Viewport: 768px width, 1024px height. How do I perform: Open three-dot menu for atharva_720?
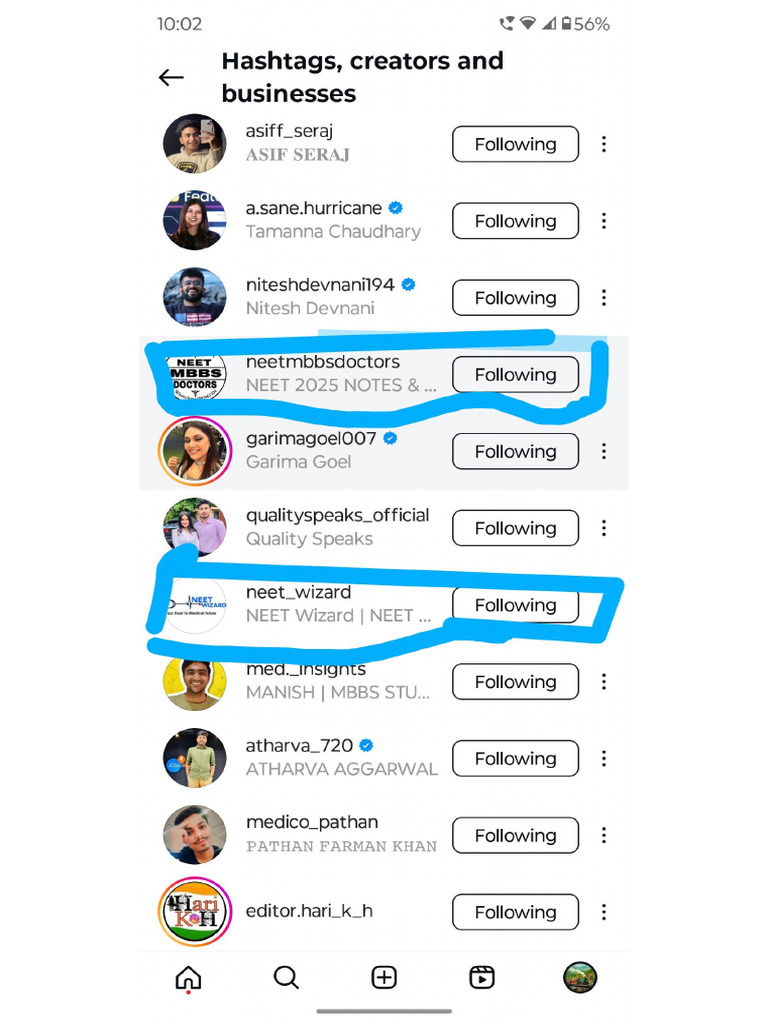[x=604, y=758]
